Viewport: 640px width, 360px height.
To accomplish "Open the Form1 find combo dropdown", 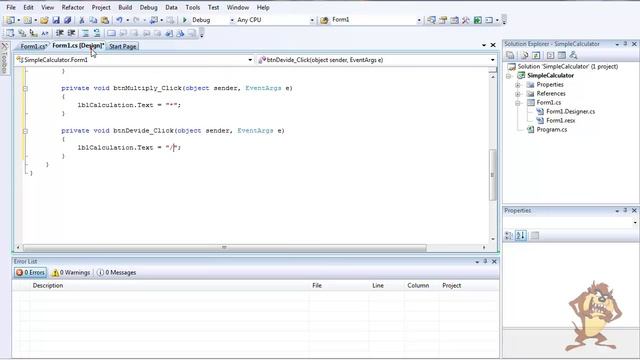I will pos(419,20).
